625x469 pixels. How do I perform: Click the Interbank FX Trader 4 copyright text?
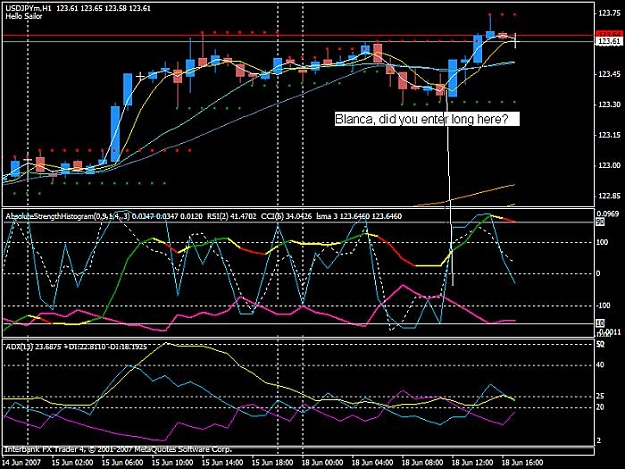(x=118, y=449)
